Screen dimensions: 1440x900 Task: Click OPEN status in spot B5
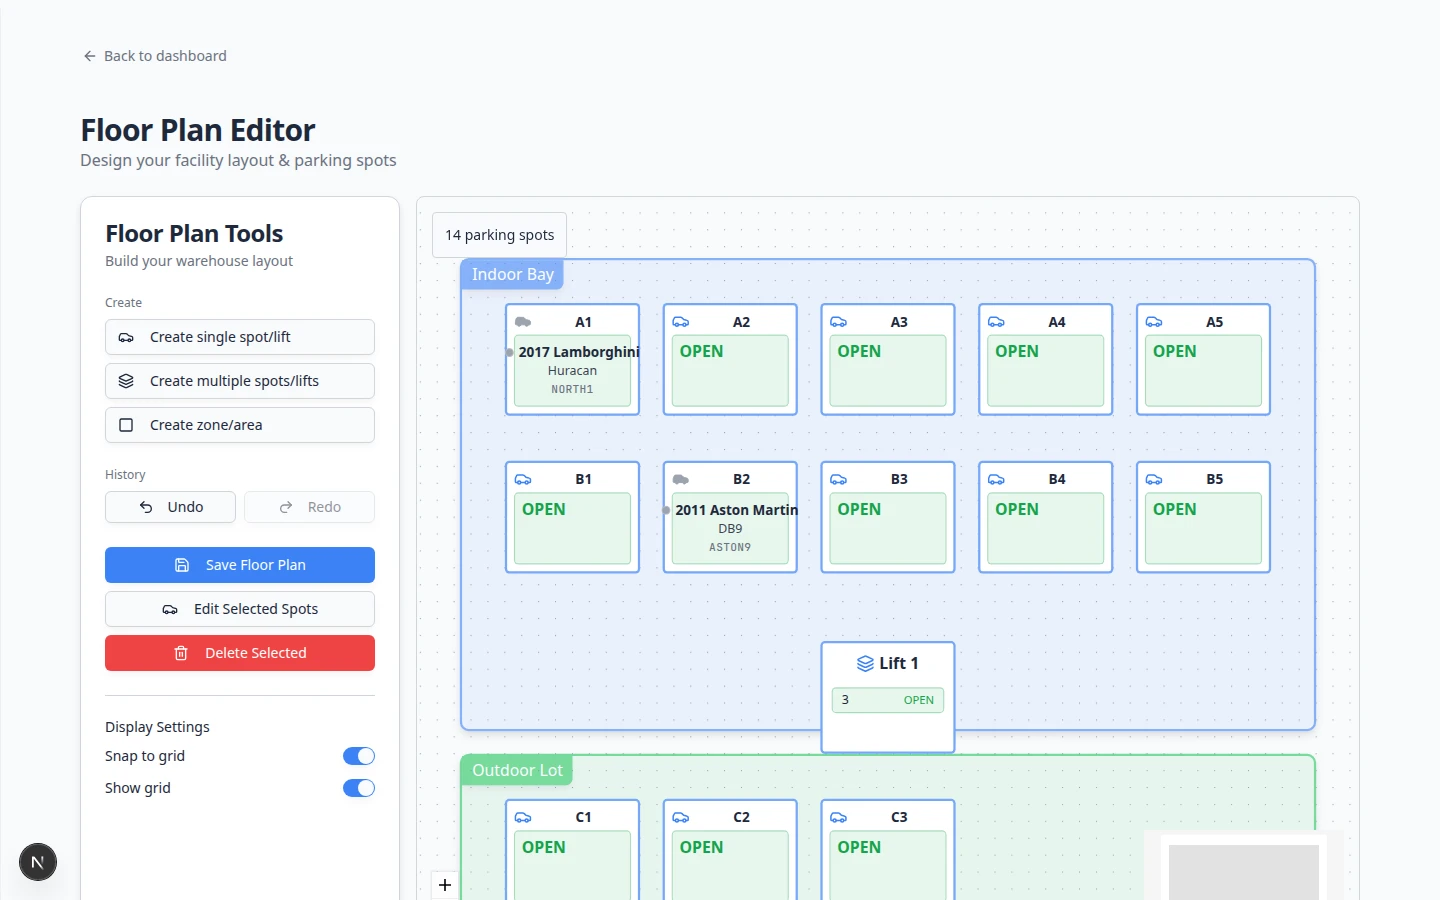click(x=1175, y=509)
